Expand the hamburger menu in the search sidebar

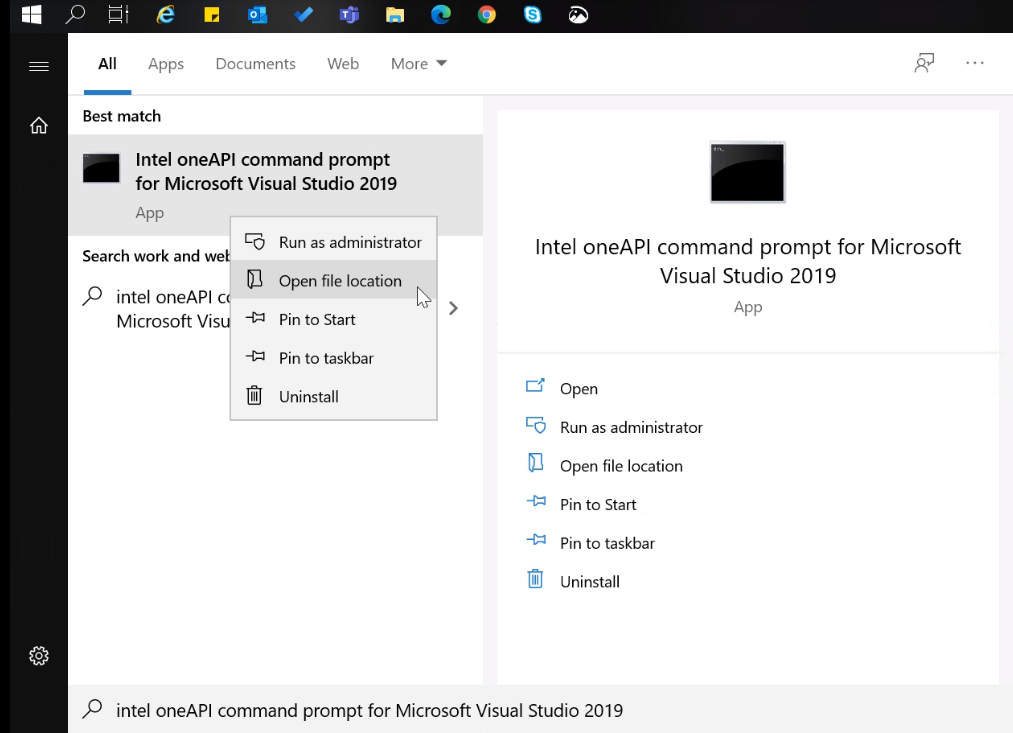click(x=39, y=67)
